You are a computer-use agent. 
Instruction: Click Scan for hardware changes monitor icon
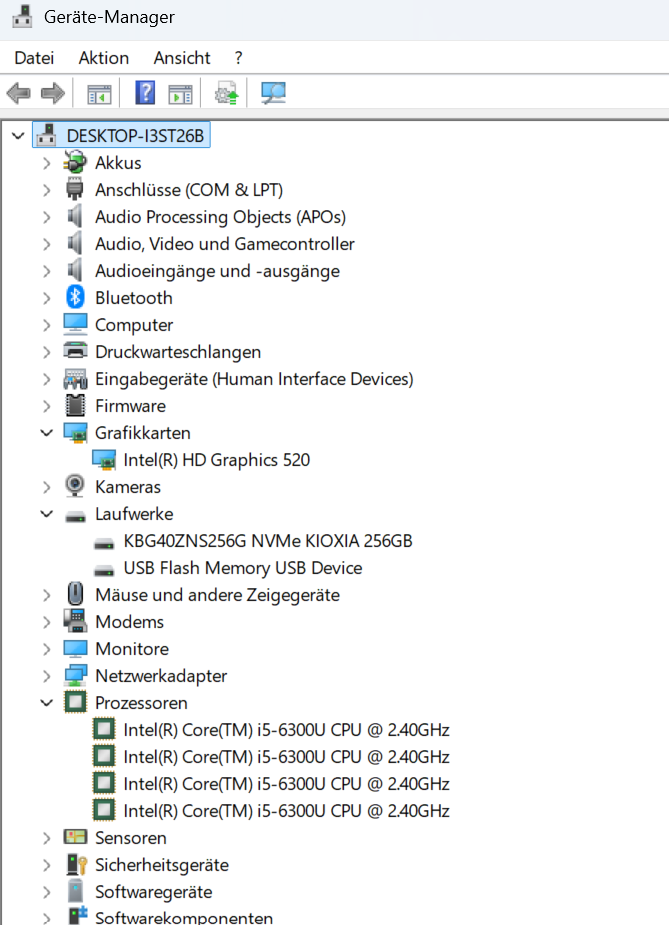point(273,93)
